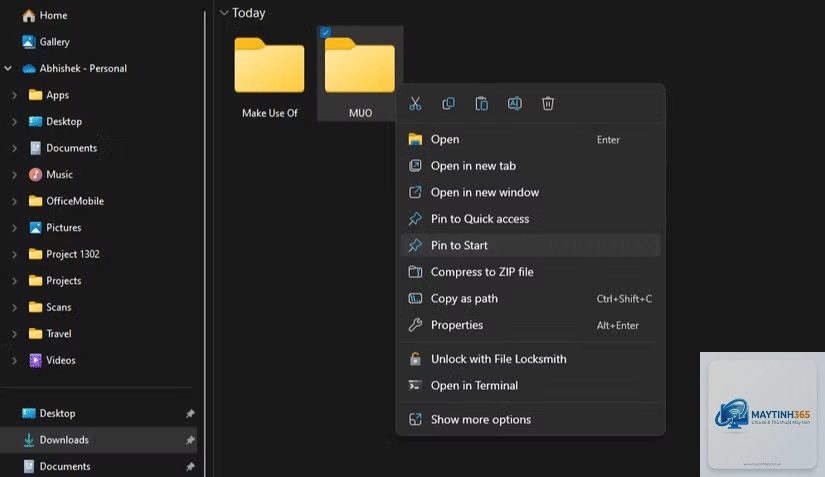Image resolution: width=825 pixels, height=477 pixels.
Task: Click the pin icon beside Downloads
Action: coord(190,440)
